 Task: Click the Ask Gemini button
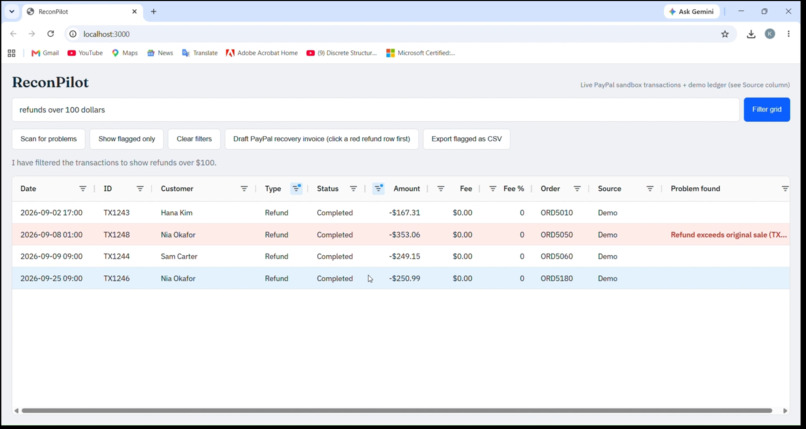(691, 11)
